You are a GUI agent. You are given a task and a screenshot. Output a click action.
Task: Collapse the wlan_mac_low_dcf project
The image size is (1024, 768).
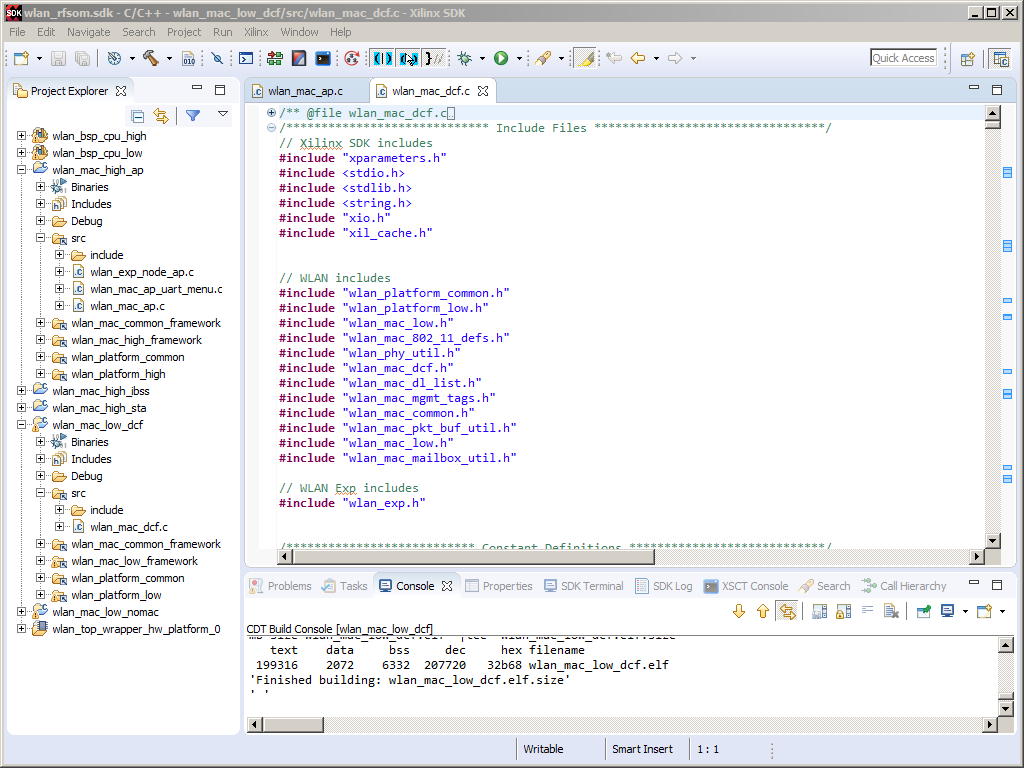click(22, 424)
